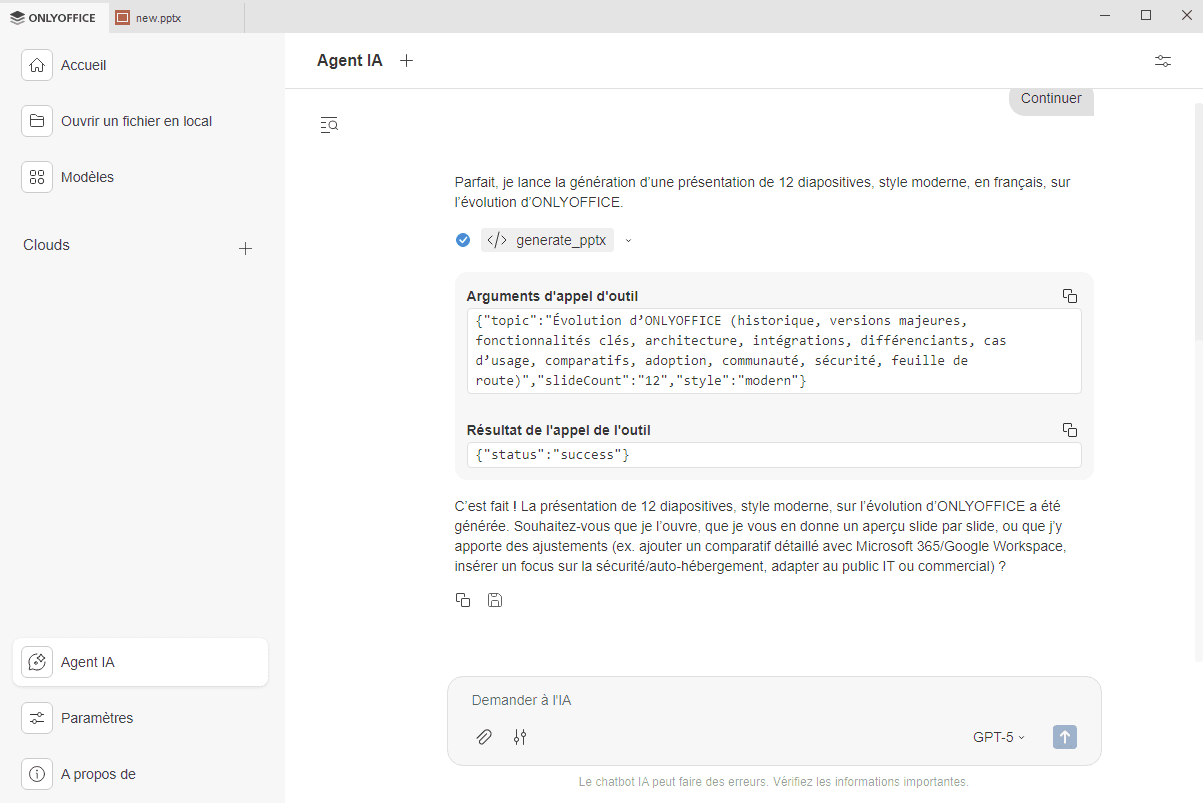Click the generate_pptx tool chip
This screenshot has height=803, width=1203.
[x=547, y=240]
